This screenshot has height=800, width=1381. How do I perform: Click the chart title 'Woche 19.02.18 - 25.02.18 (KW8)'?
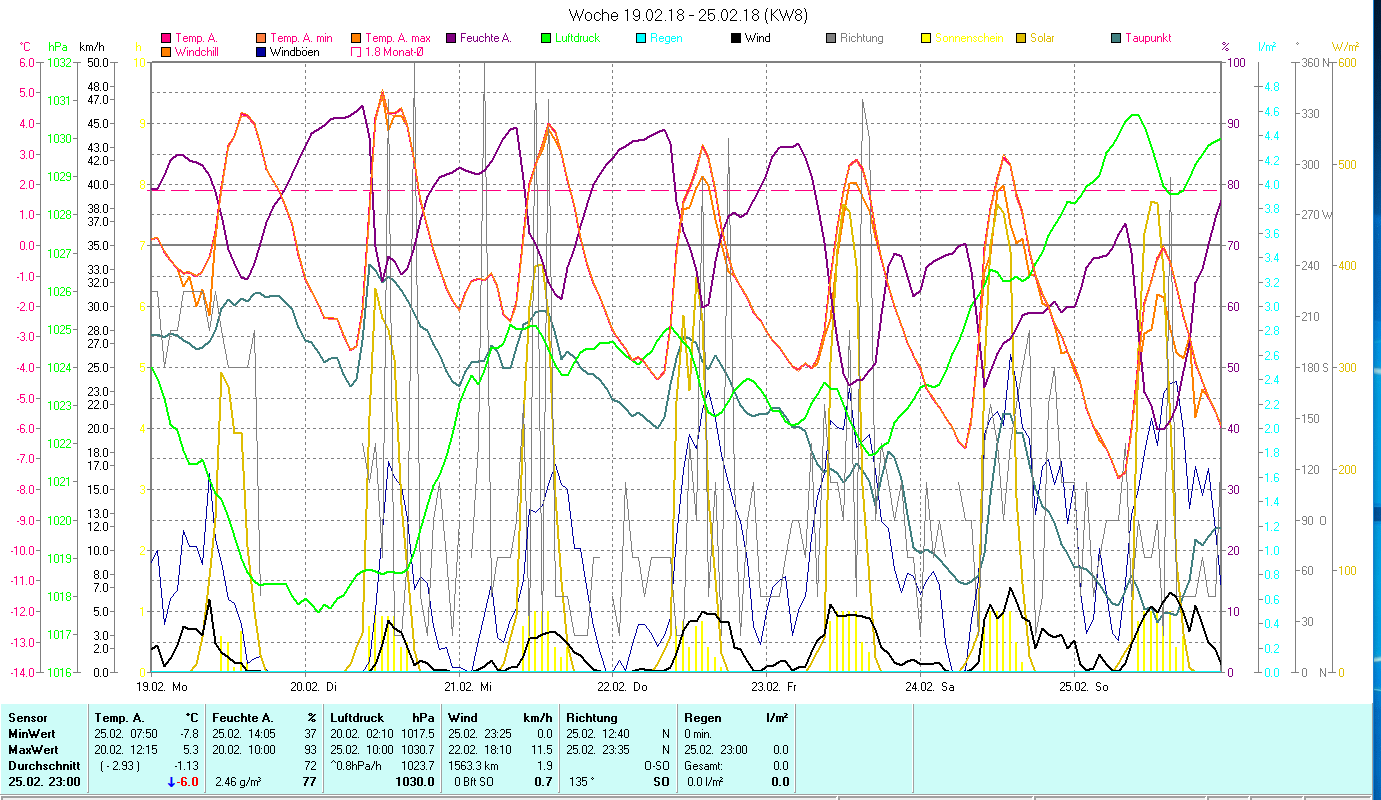click(x=688, y=15)
